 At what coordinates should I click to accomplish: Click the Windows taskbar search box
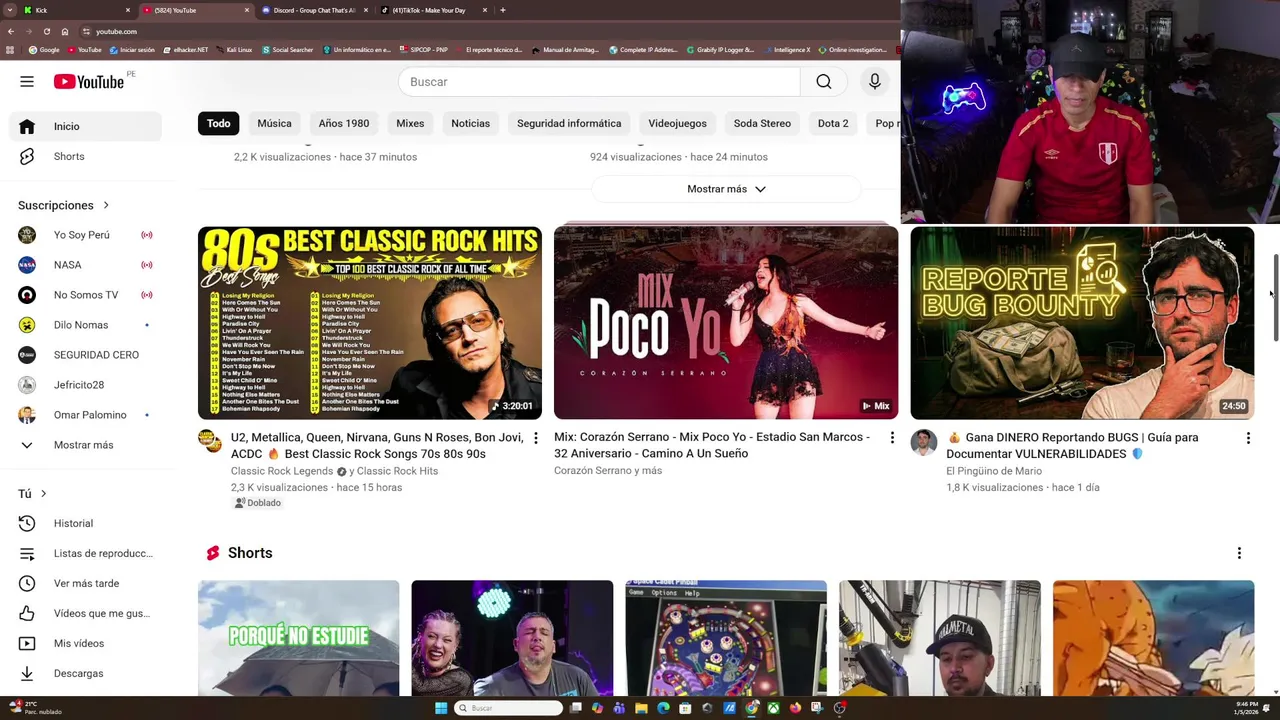point(509,708)
